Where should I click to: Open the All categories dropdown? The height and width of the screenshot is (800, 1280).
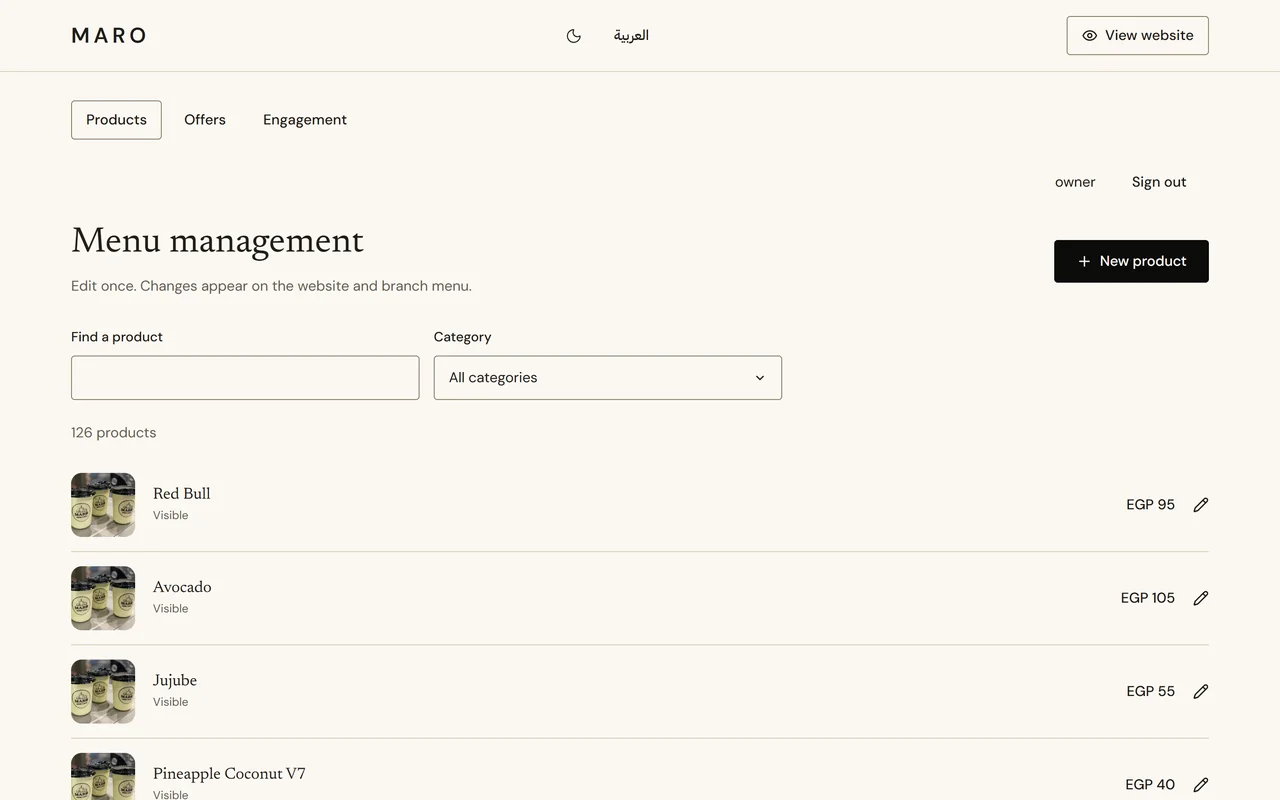[608, 378]
